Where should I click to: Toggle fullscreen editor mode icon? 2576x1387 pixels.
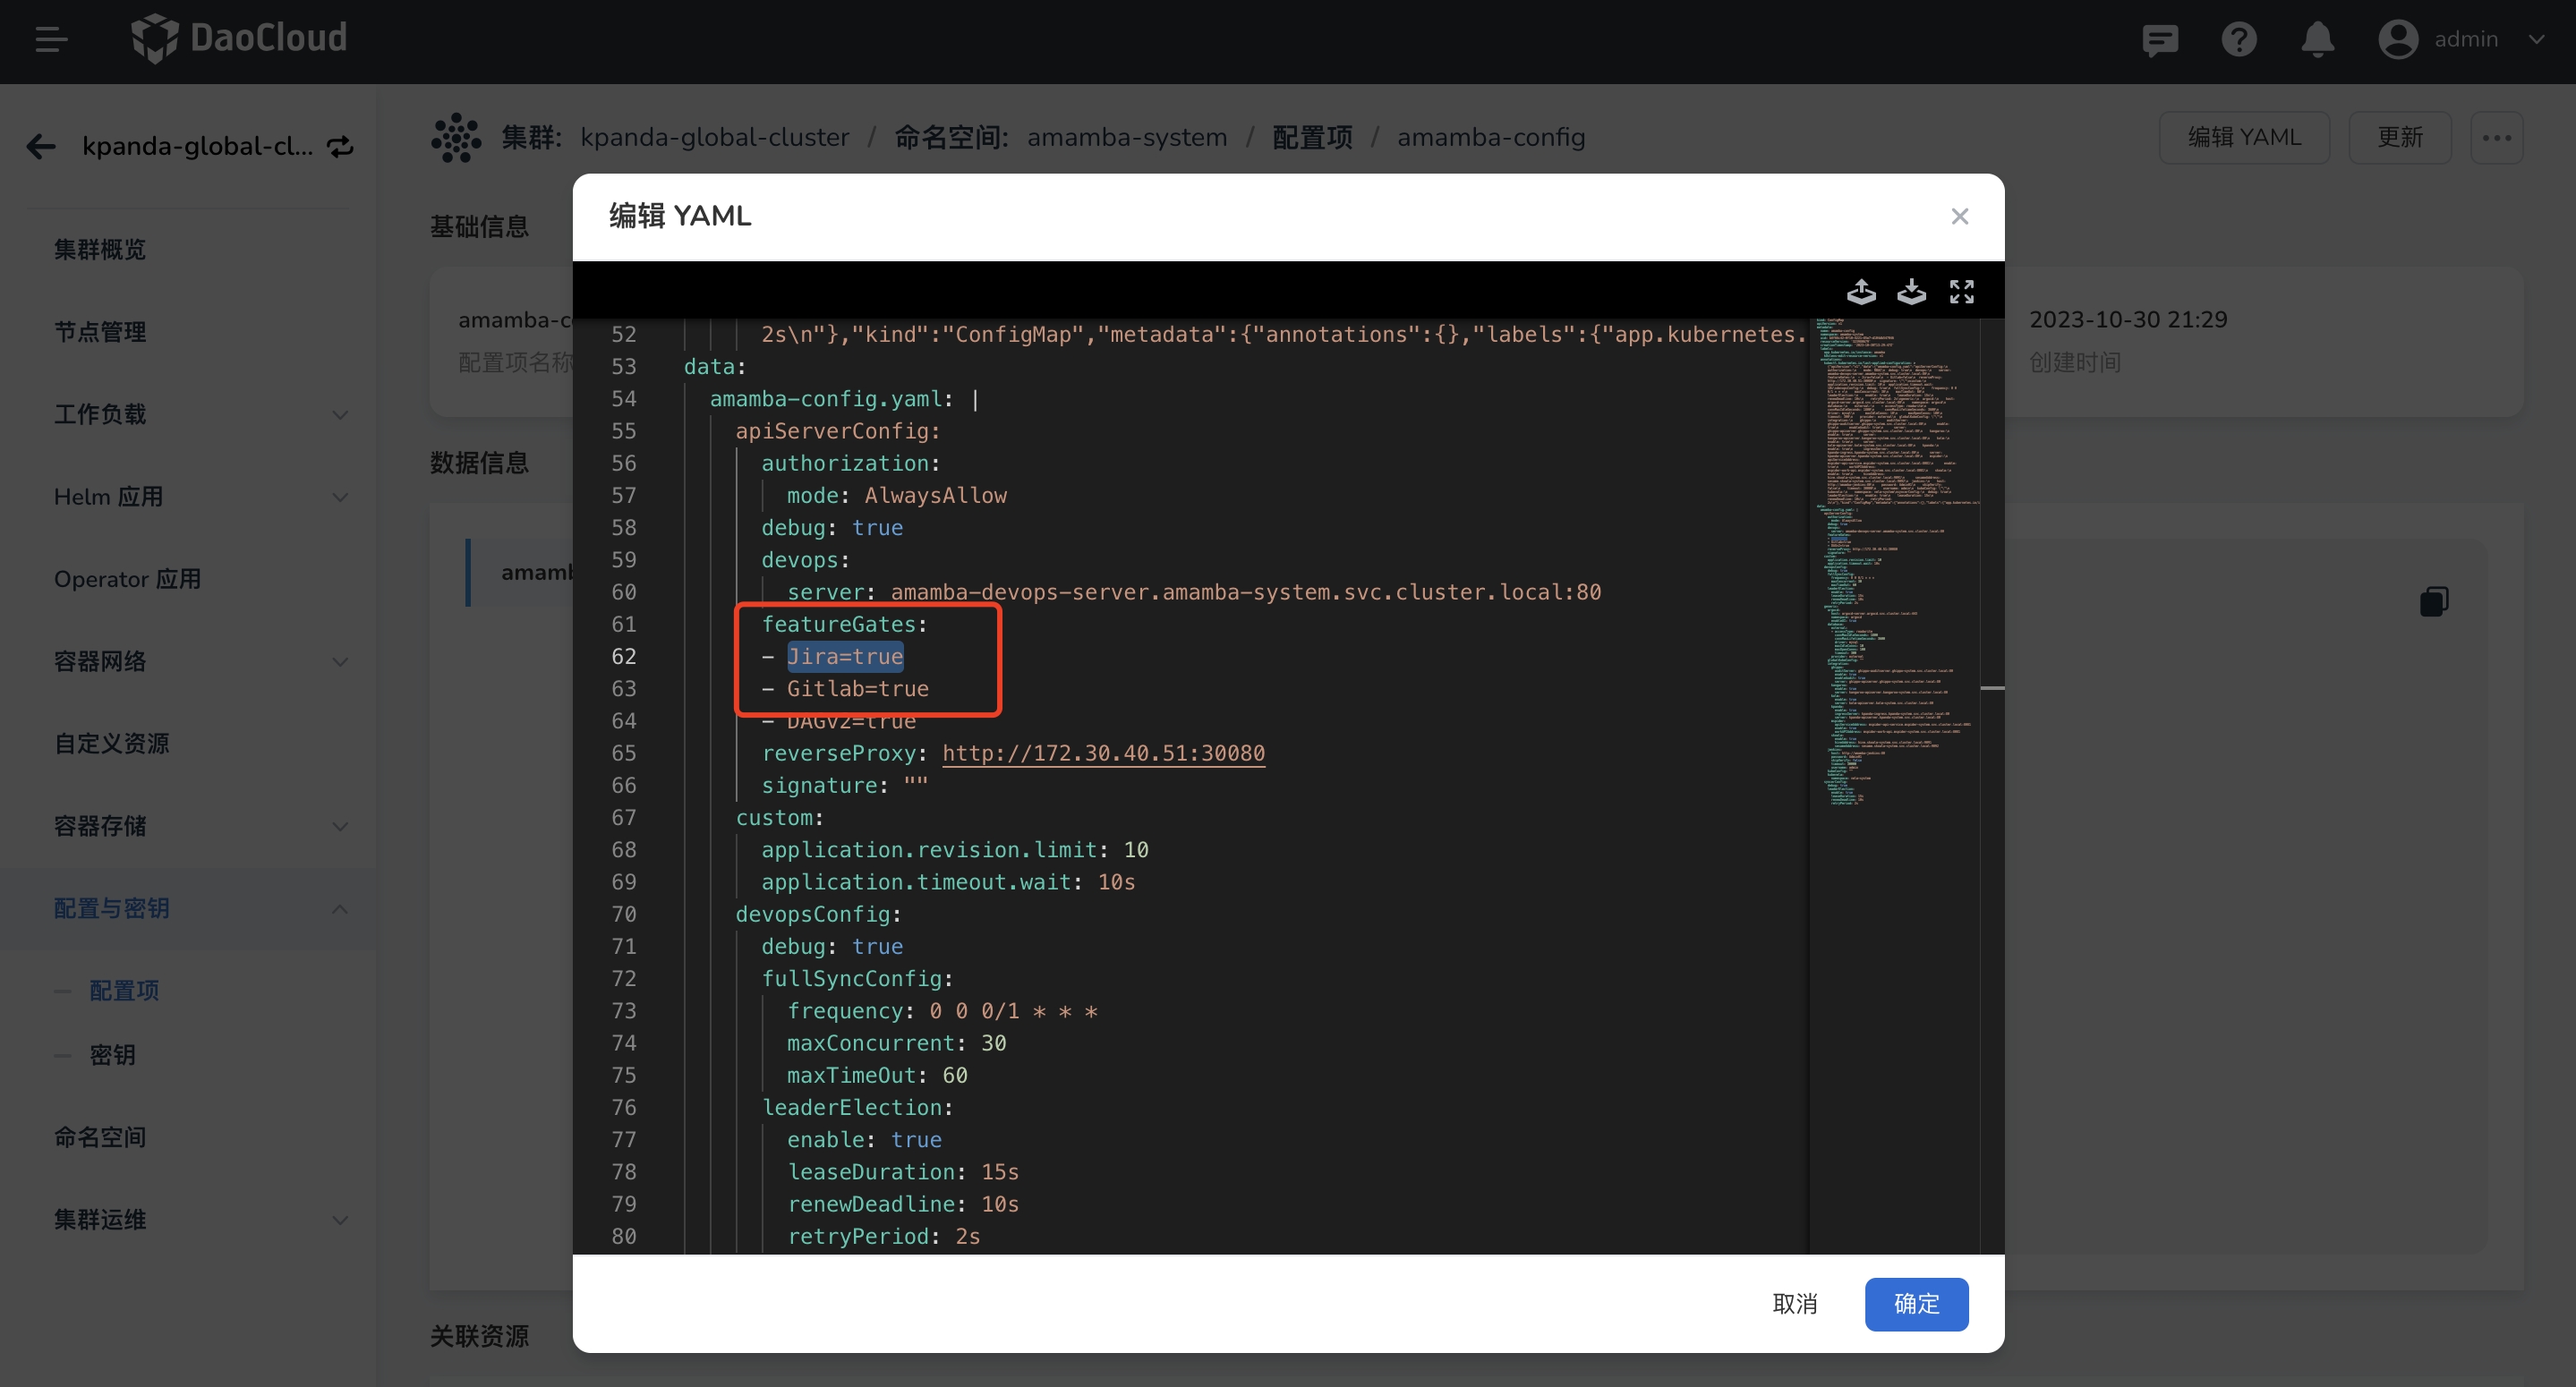[1961, 291]
